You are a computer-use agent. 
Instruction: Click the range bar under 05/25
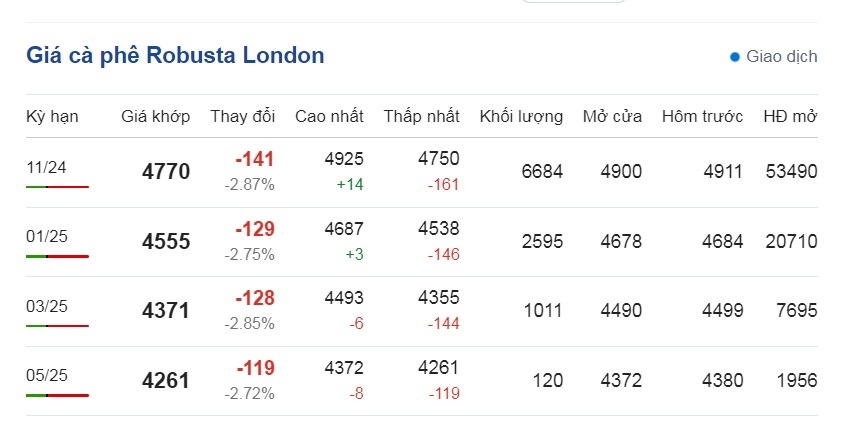click(x=58, y=396)
